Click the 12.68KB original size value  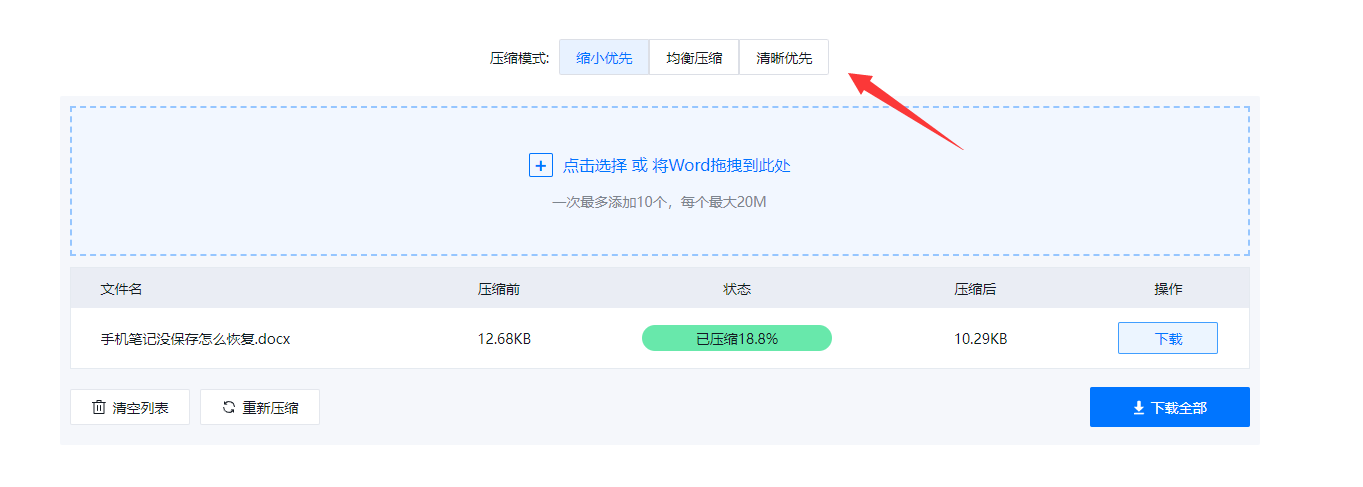point(504,339)
